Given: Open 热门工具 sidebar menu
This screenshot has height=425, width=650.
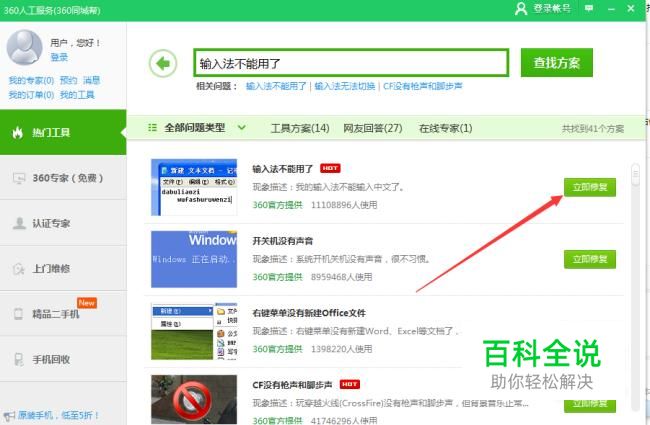Looking at the screenshot, I should click(x=63, y=132).
